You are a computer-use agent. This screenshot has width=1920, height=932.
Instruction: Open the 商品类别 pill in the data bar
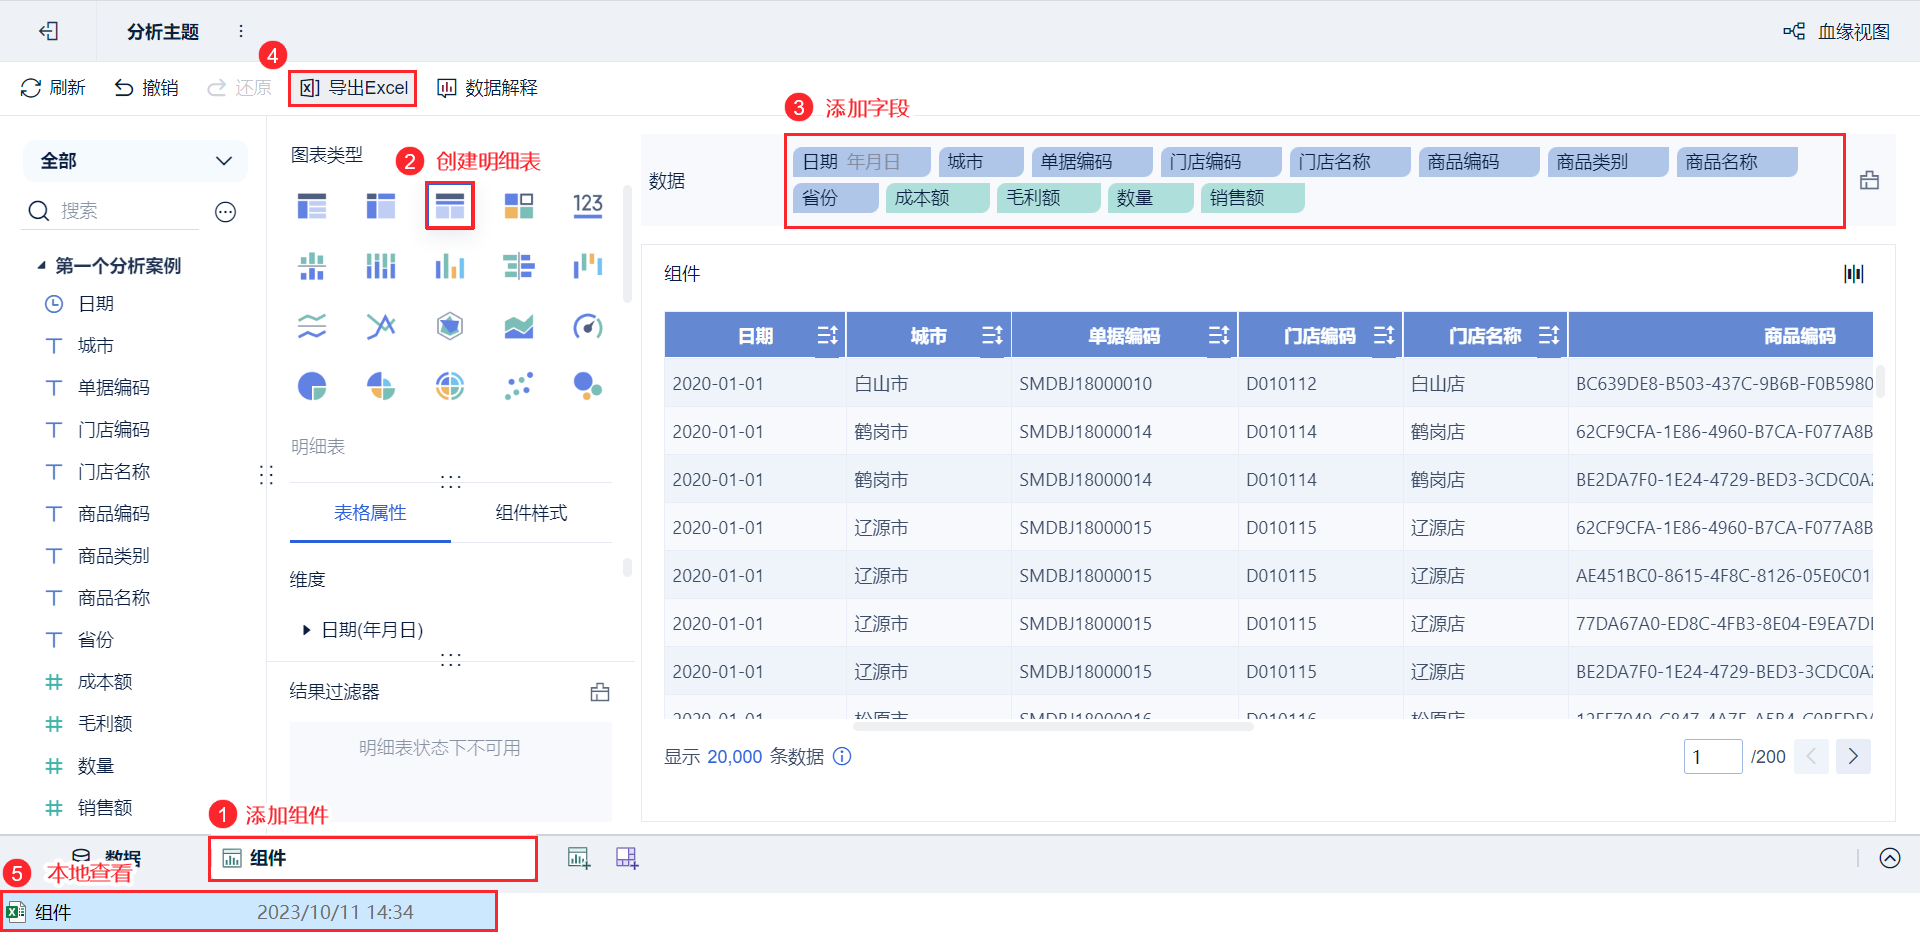[x=1608, y=162]
